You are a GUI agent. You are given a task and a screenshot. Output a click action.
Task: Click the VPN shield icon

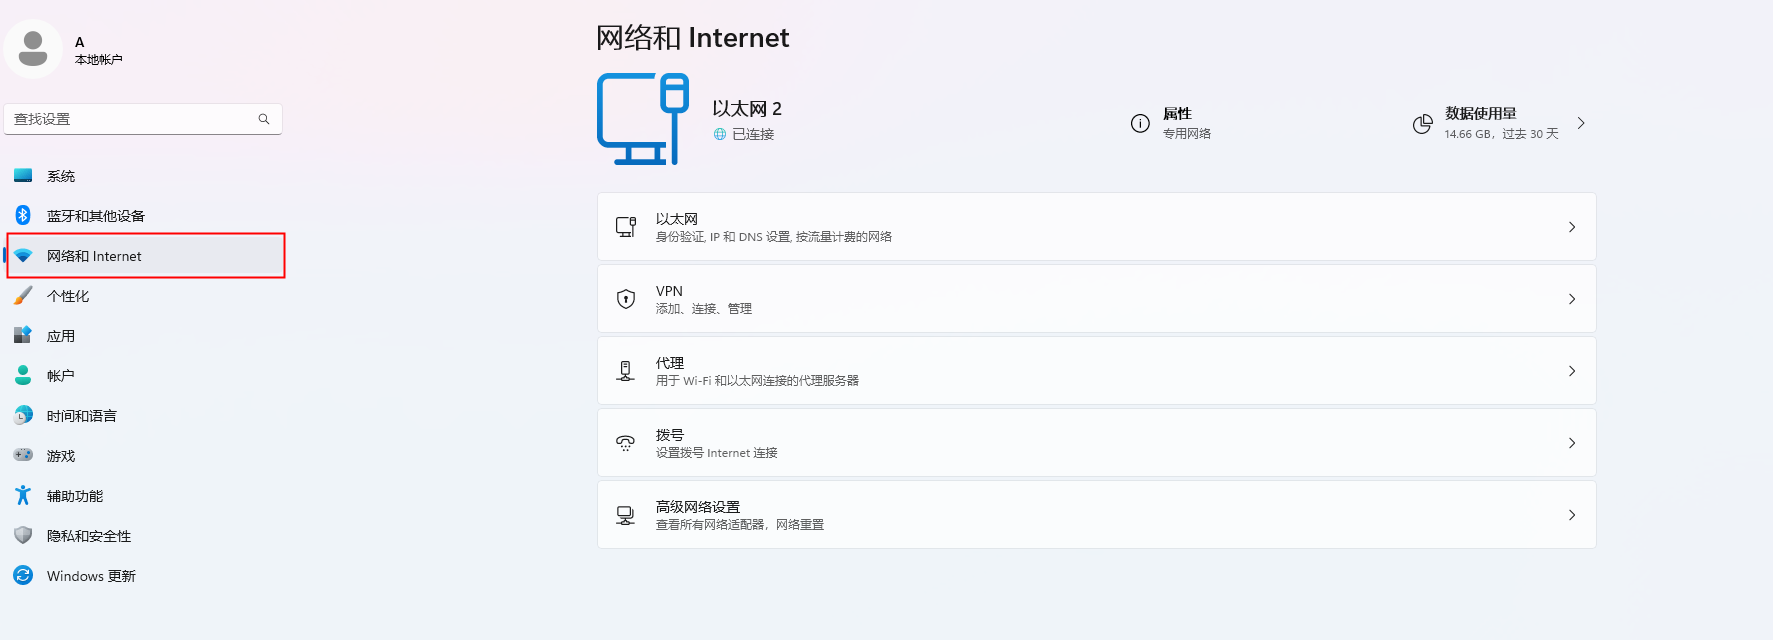coord(626,299)
